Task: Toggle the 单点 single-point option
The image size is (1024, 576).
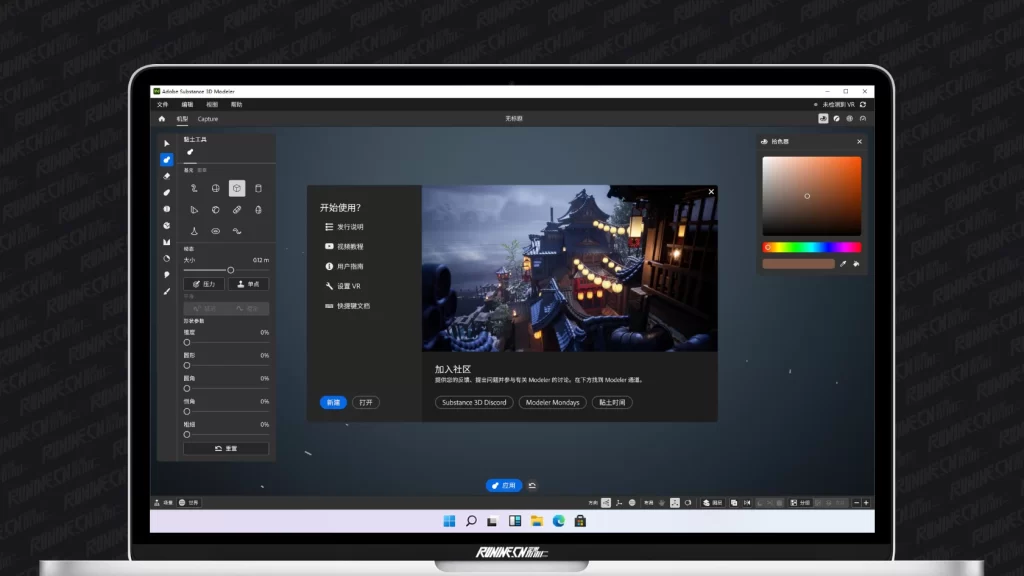Action: [x=248, y=284]
